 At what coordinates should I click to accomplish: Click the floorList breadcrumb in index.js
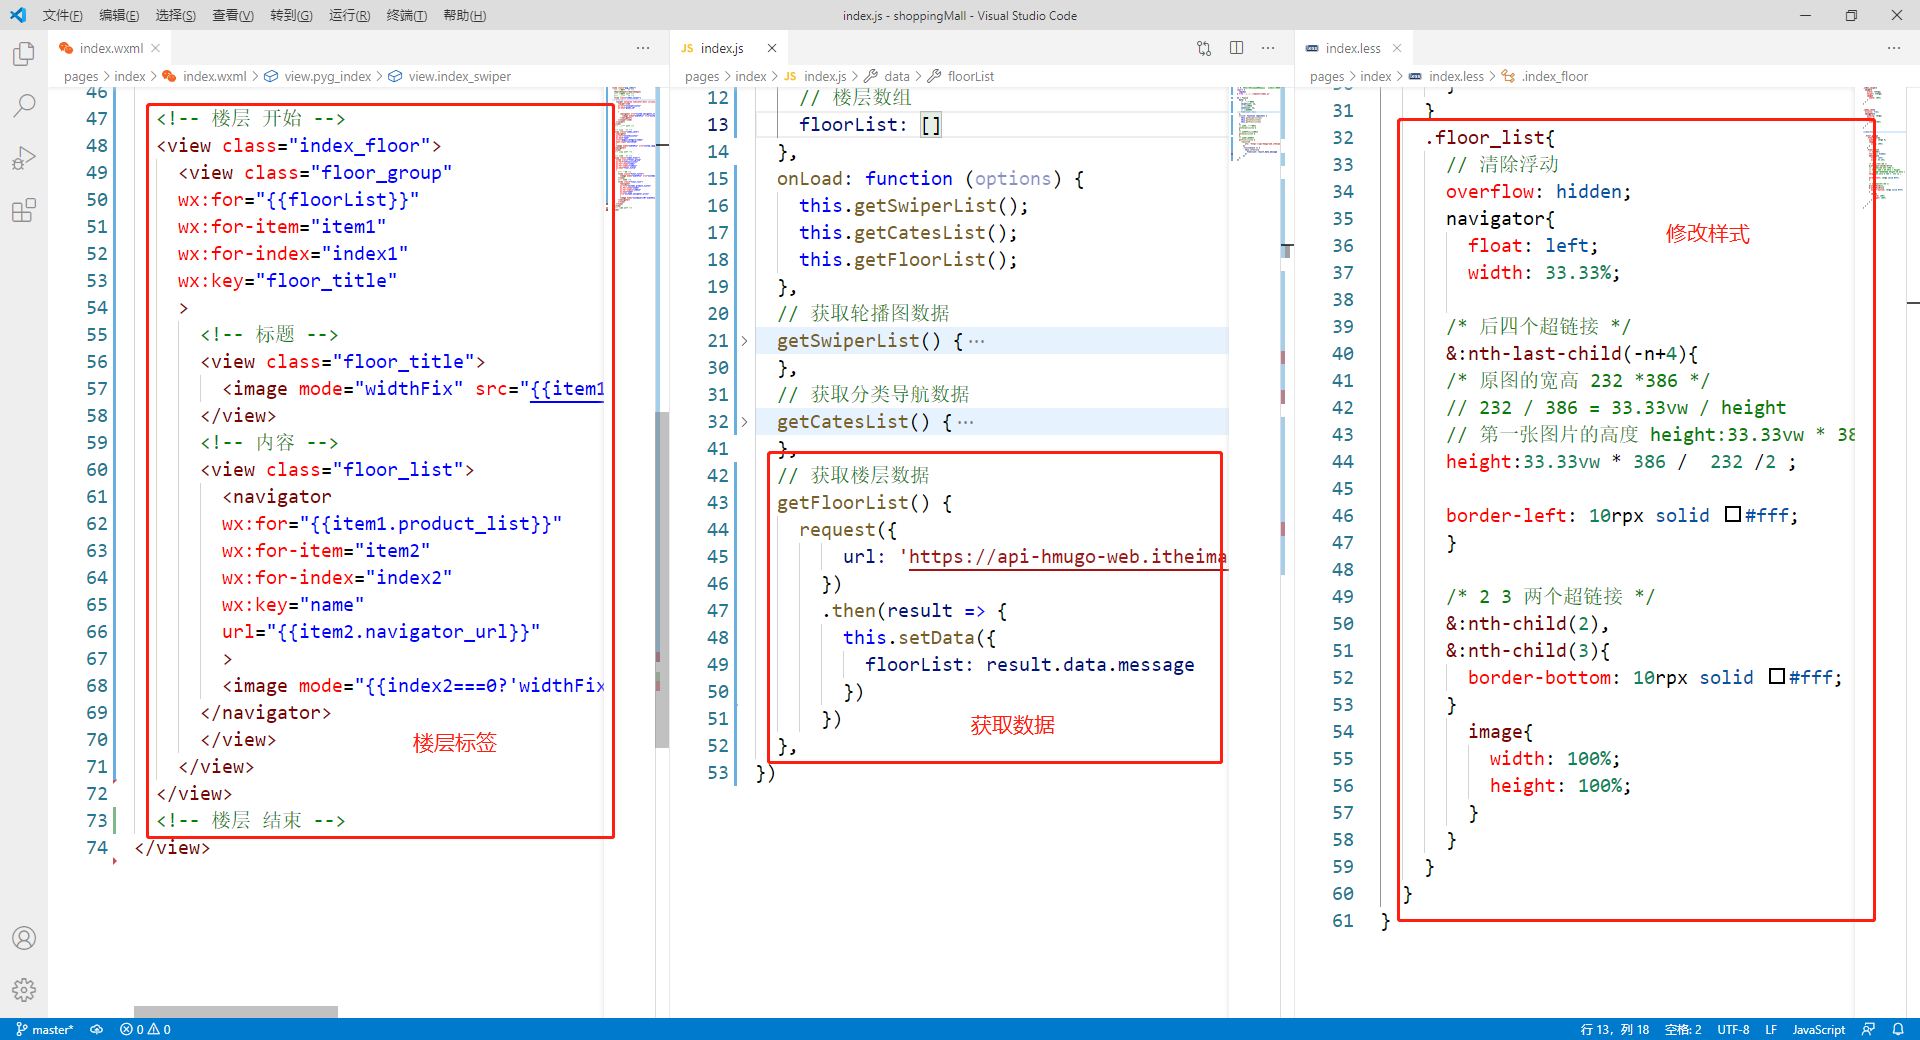(970, 76)
